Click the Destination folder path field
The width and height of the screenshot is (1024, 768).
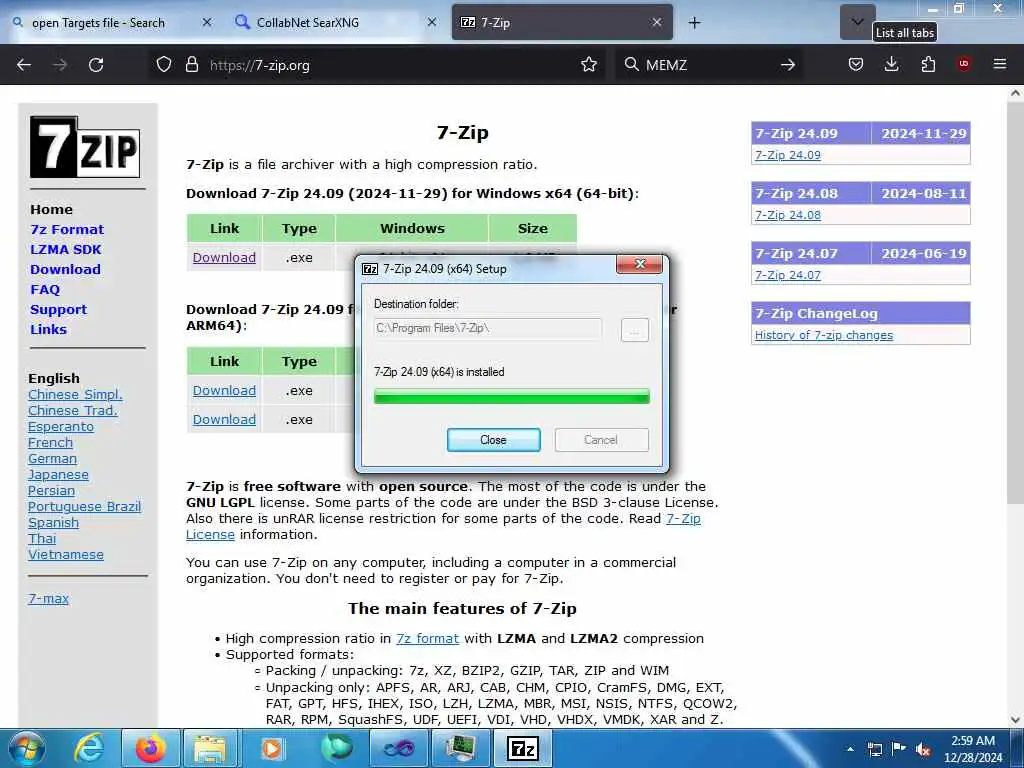[x=487, y=328]
